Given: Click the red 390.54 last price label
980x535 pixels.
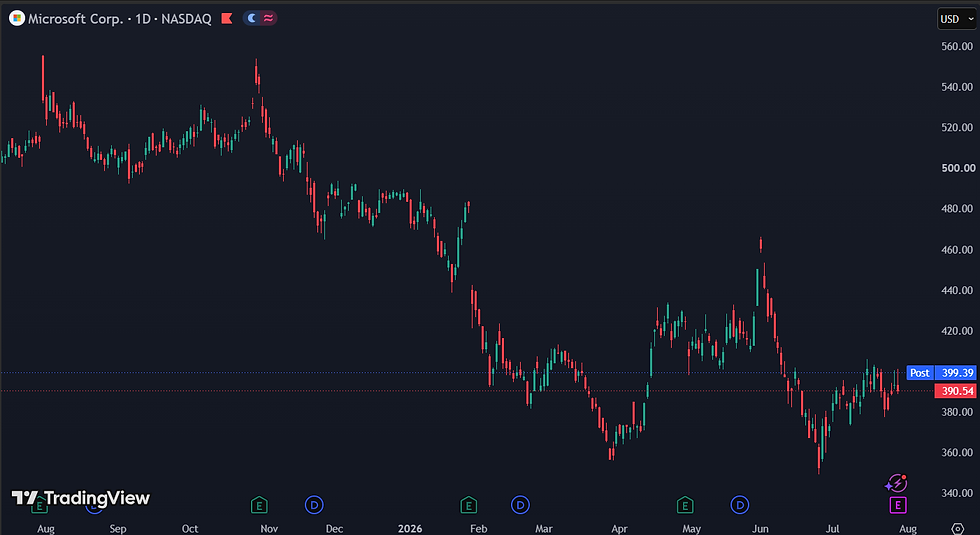Looking at the screenshot, I should click(958, 391).
